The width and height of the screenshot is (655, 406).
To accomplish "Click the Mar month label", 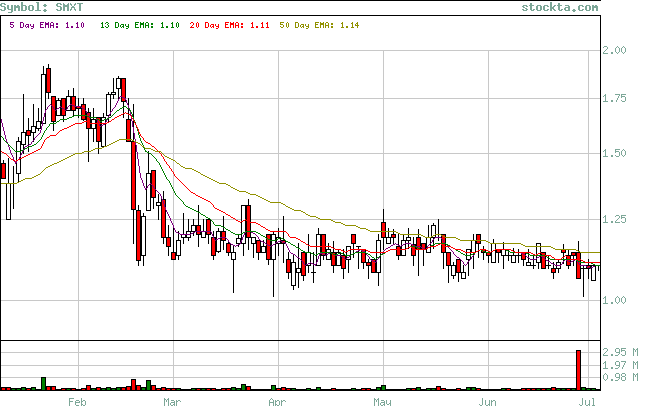I will [172, 401].
